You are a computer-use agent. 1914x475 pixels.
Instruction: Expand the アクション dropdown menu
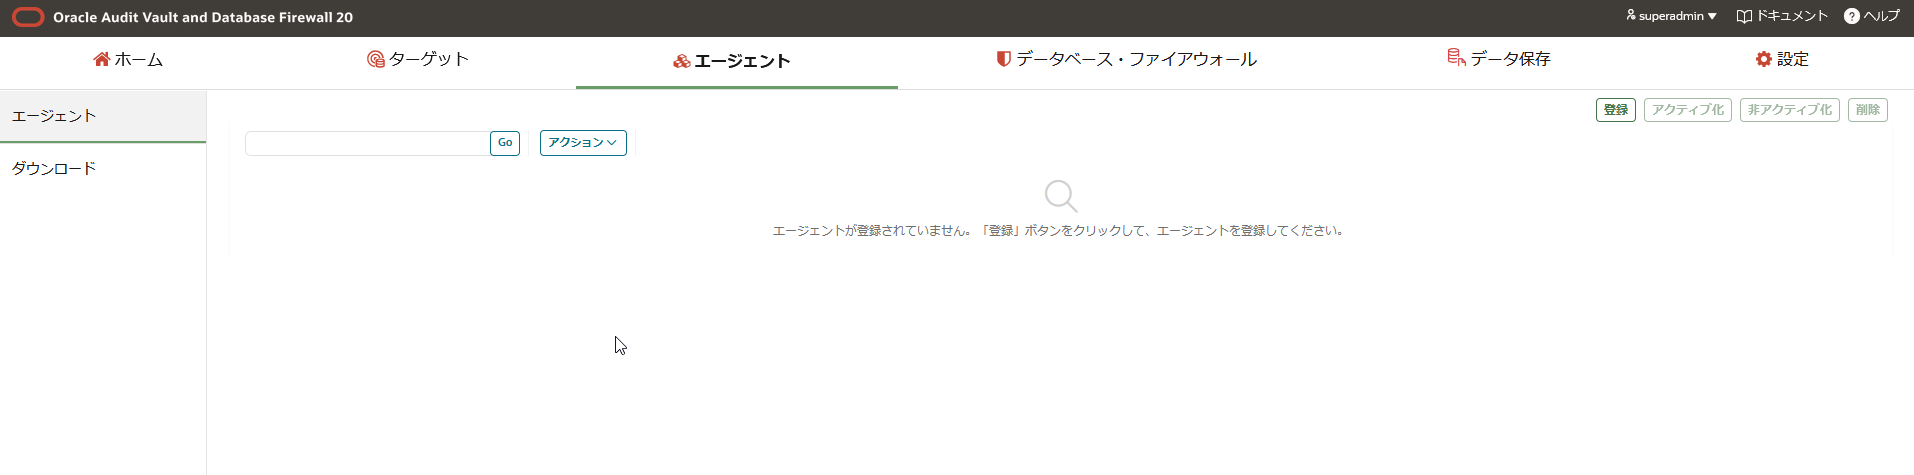tap(583, 143)
